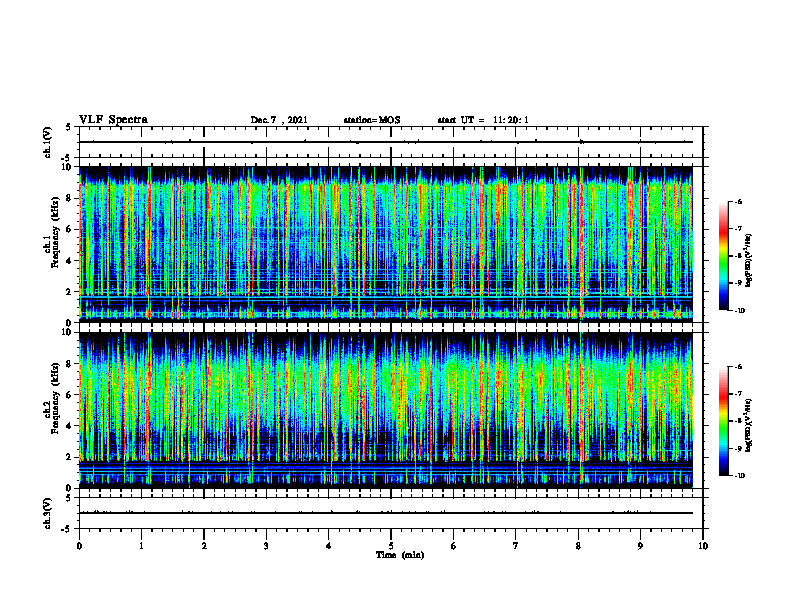Select the "ch.1(V)" axis label

click(x=48, y=142)
